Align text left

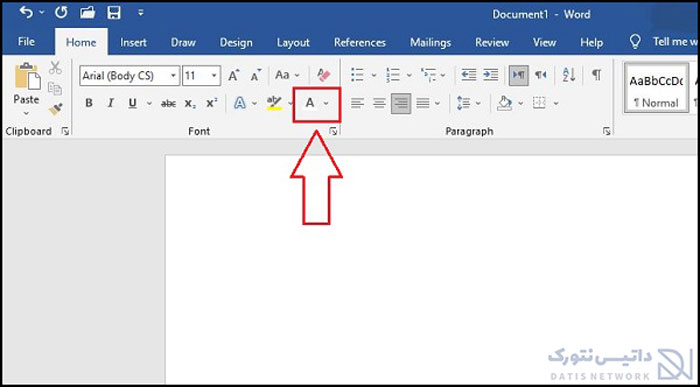[x=357, y=104]
